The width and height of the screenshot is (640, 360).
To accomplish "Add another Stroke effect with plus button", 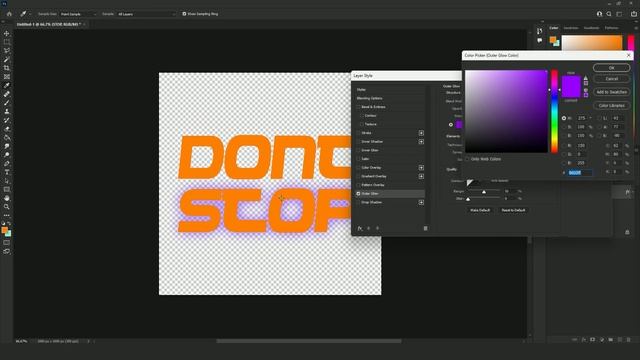I will [x=421, y=133].
